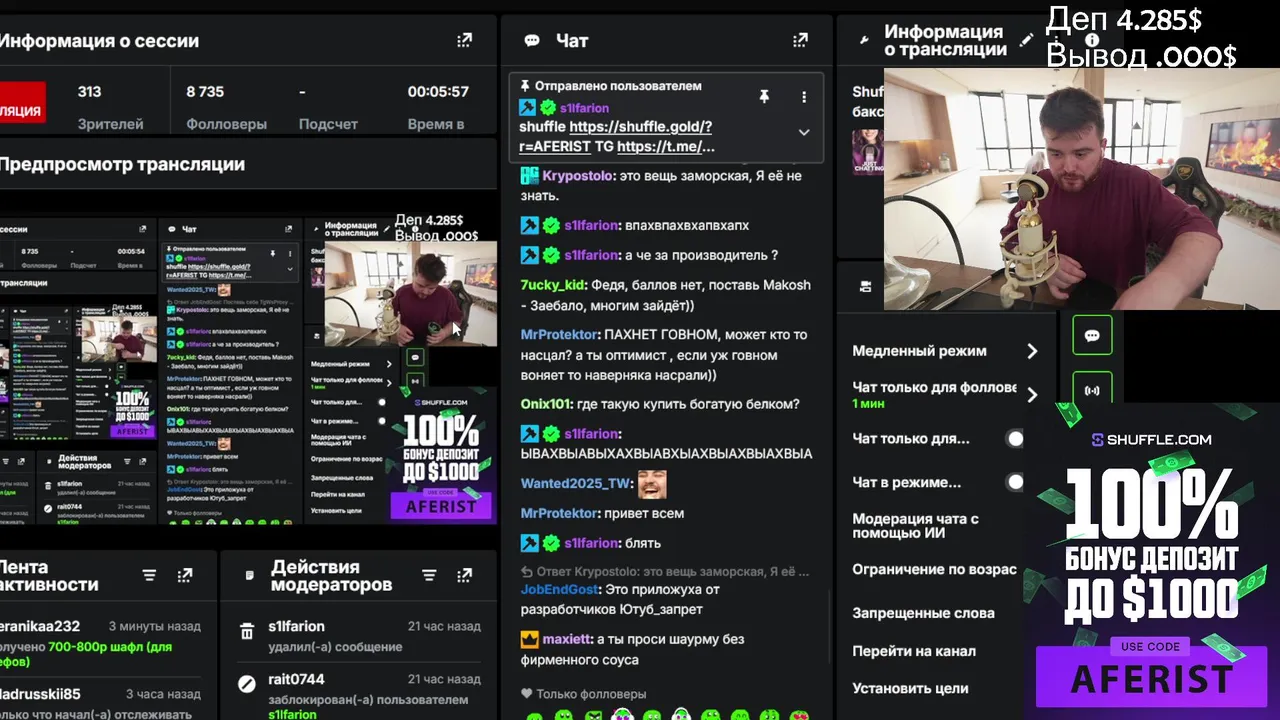
Task: Unpin the pinned chat message
Action: coord(764,97)
